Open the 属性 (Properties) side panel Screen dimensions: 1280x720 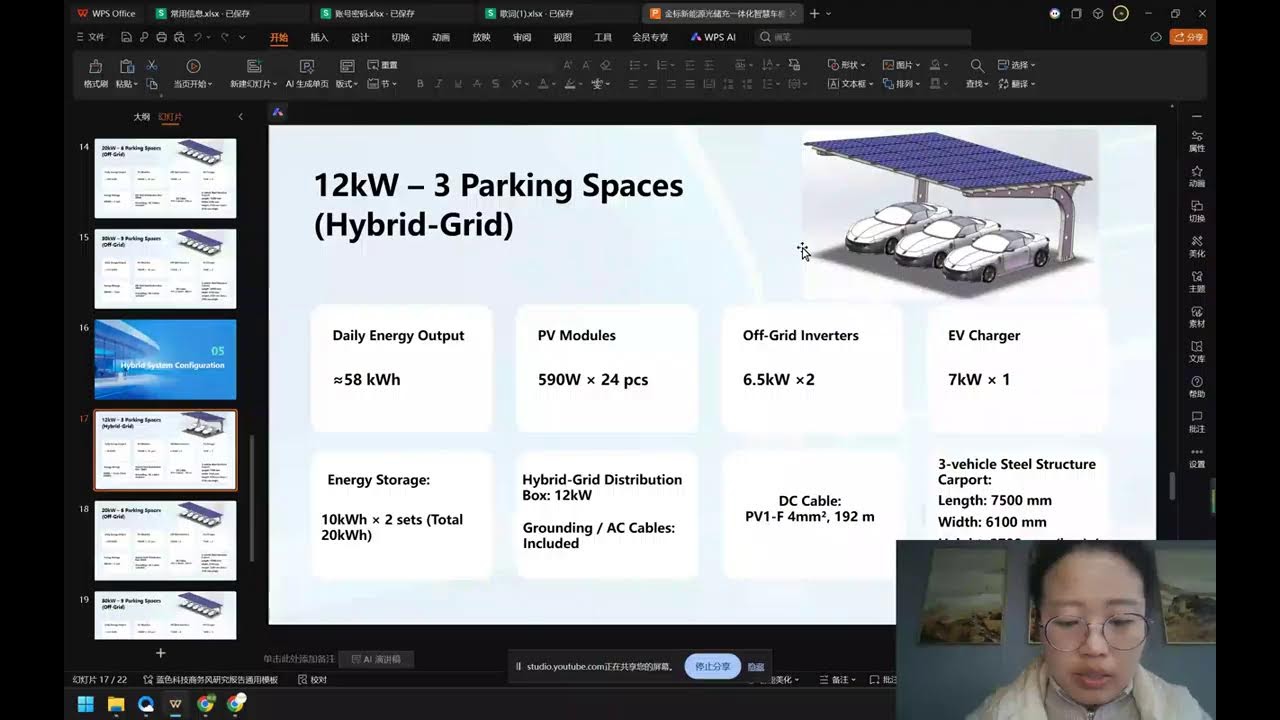coord(1197,141)
